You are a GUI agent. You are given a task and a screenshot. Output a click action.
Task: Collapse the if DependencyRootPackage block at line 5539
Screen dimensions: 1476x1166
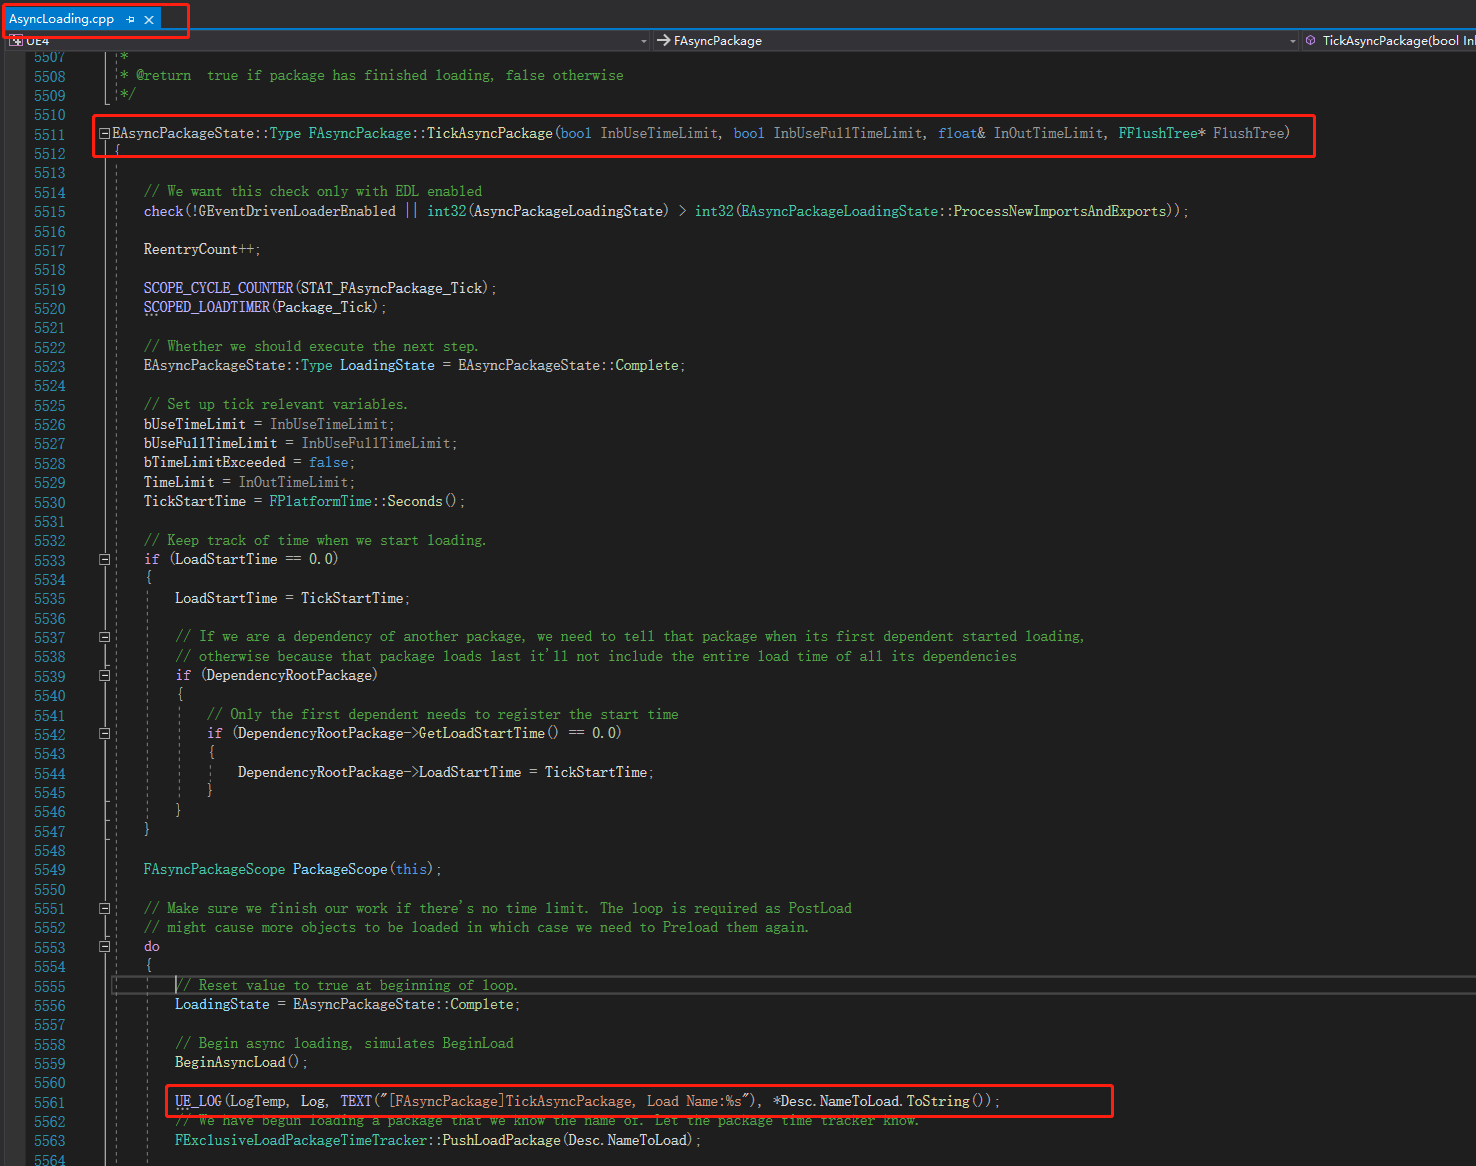[104, 675]
